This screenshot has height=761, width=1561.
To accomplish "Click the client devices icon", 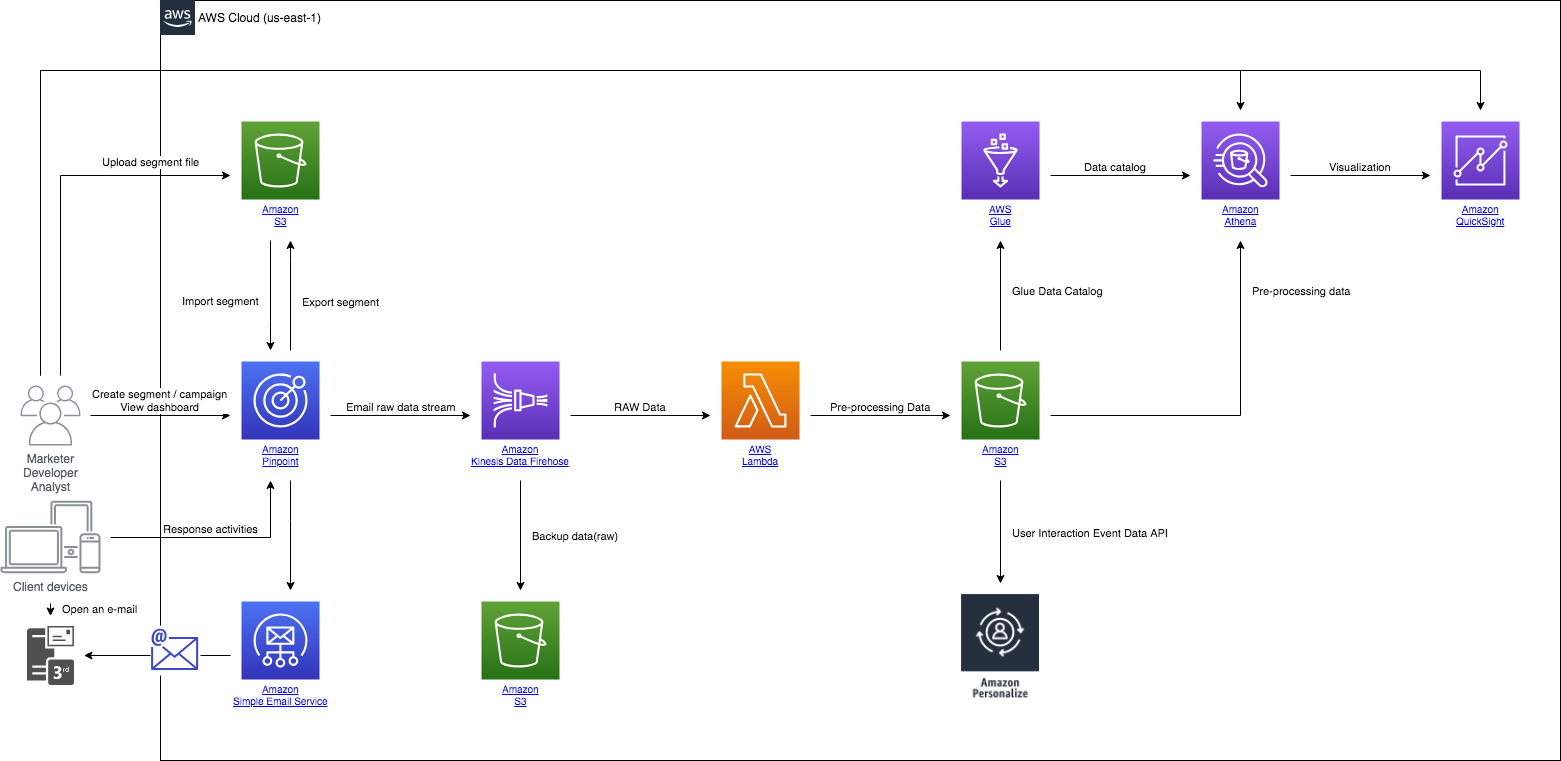I will pos(53,537).
